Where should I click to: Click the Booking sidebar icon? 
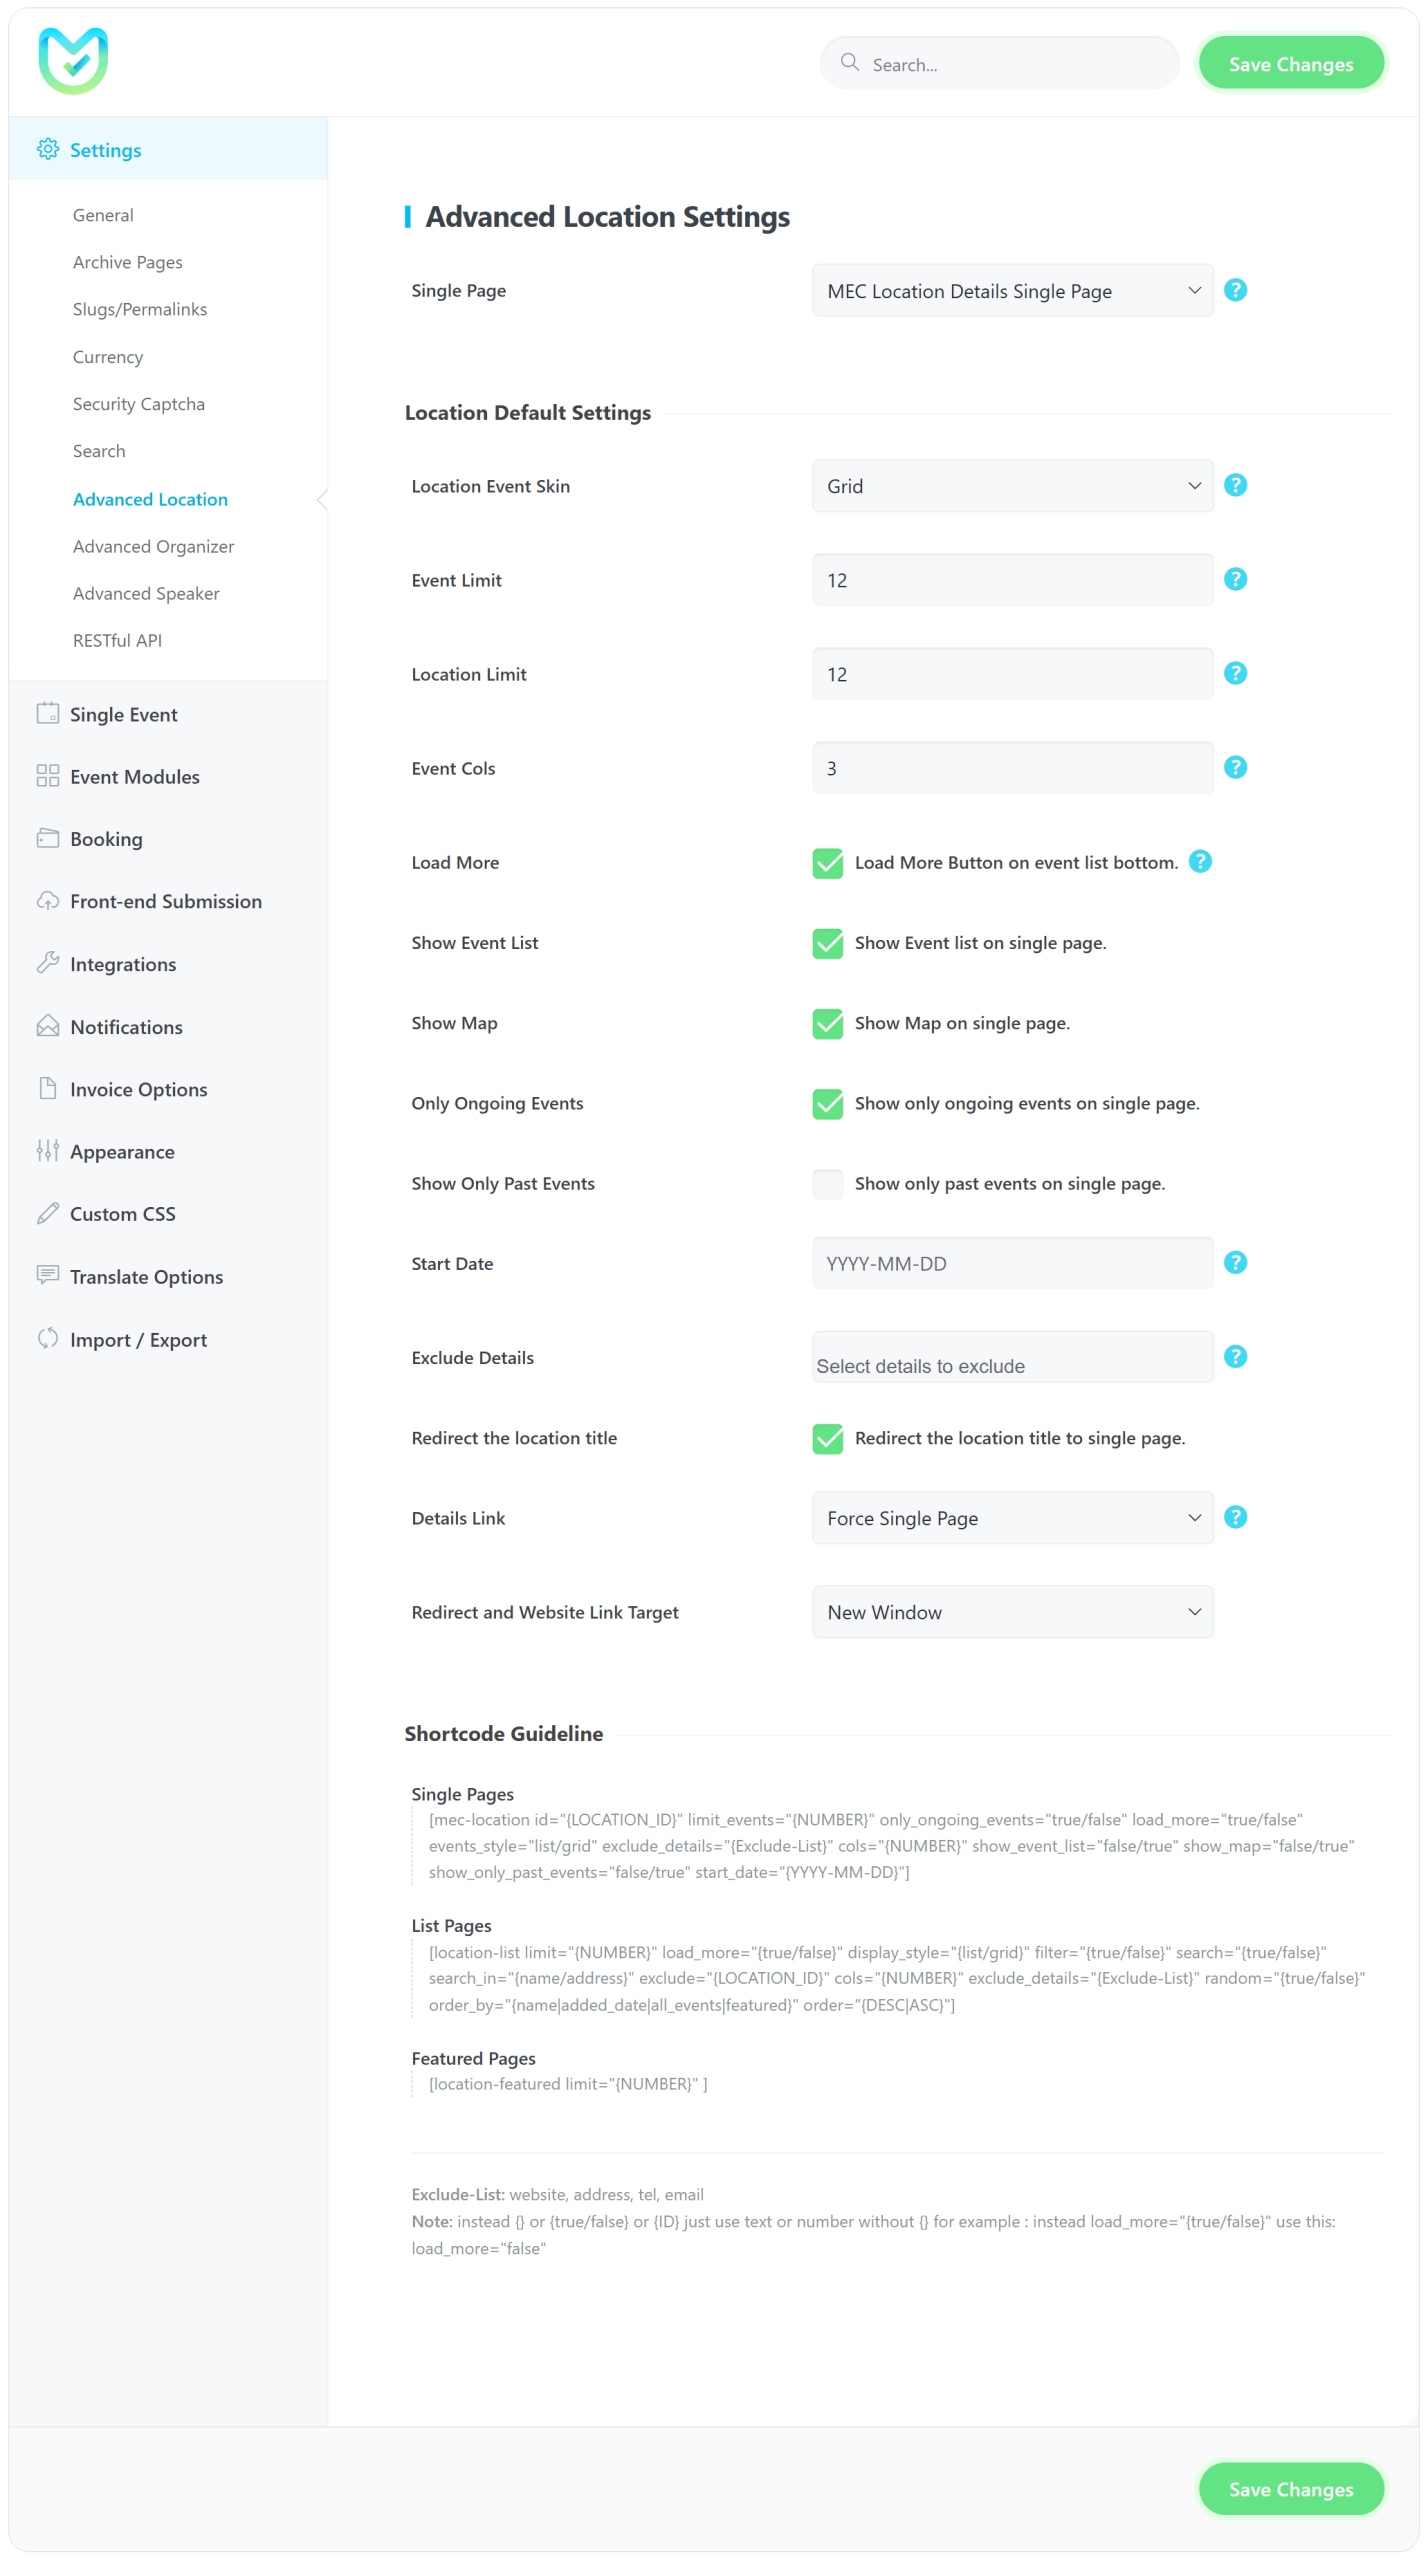[47, 839]
